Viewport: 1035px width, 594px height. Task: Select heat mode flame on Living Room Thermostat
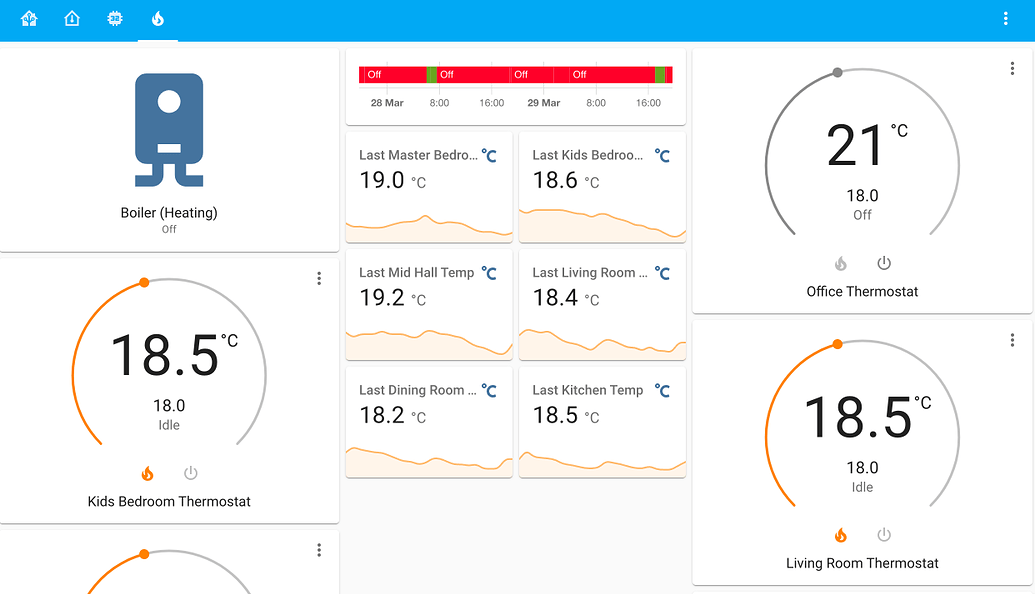841,535
